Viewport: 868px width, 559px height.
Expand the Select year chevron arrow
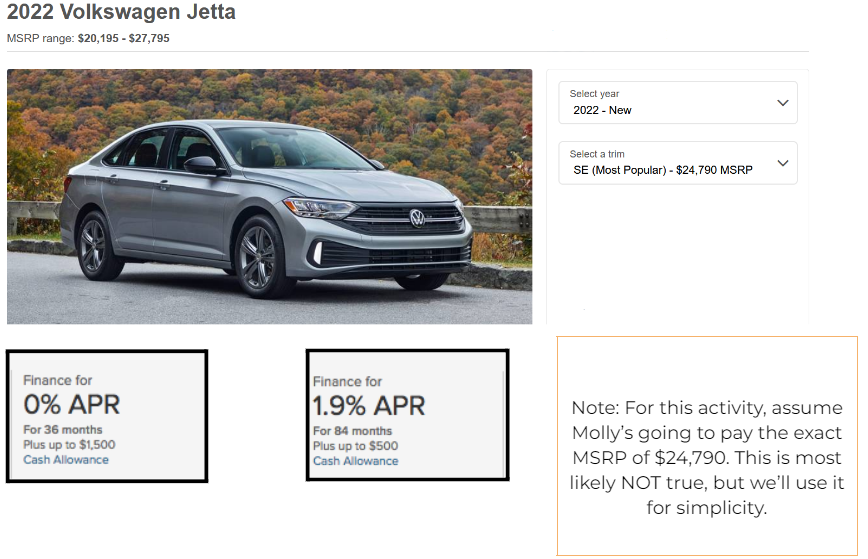(782, 103)
